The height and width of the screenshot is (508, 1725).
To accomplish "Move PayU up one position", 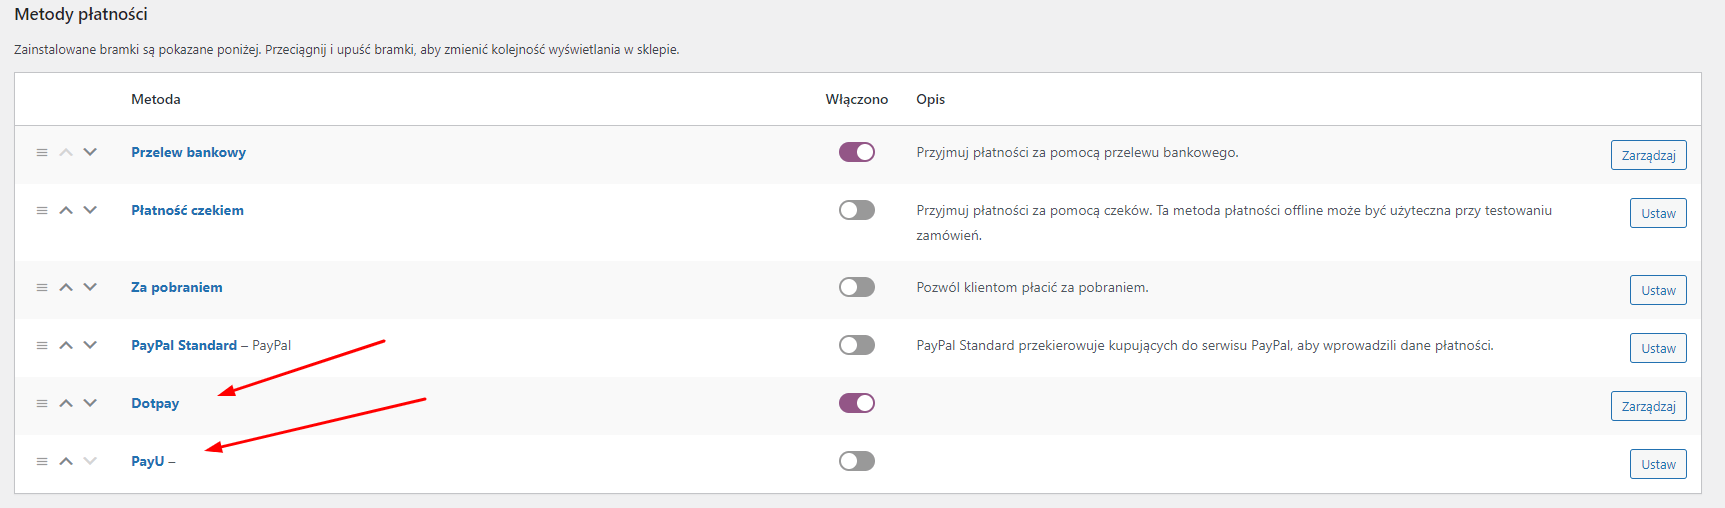I will click(x=66, y=461).
